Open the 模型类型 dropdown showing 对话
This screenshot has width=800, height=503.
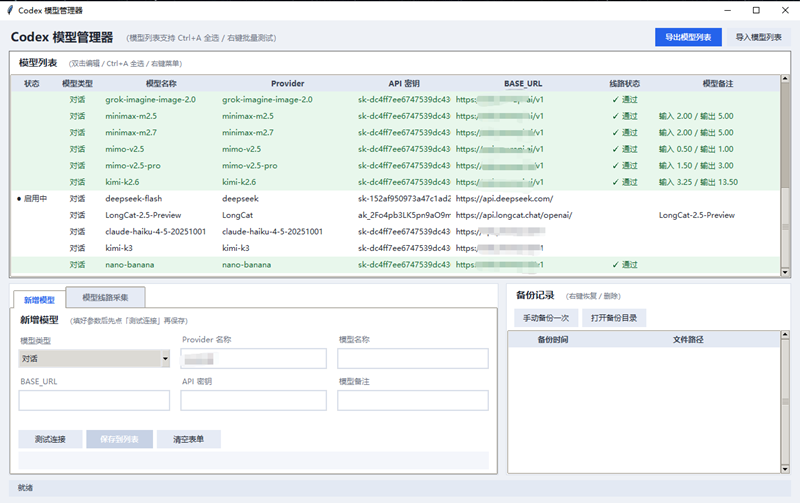pyautogui.click(x=94, y=359)
